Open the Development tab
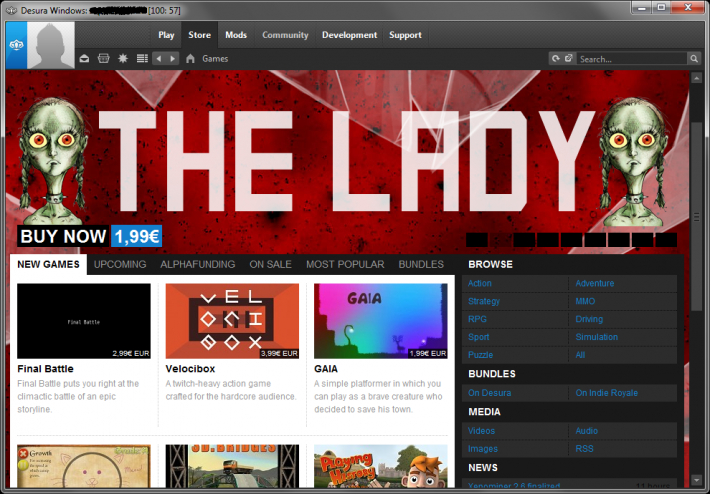The height and width of the screenshot is (494, 710). point(350,35)
